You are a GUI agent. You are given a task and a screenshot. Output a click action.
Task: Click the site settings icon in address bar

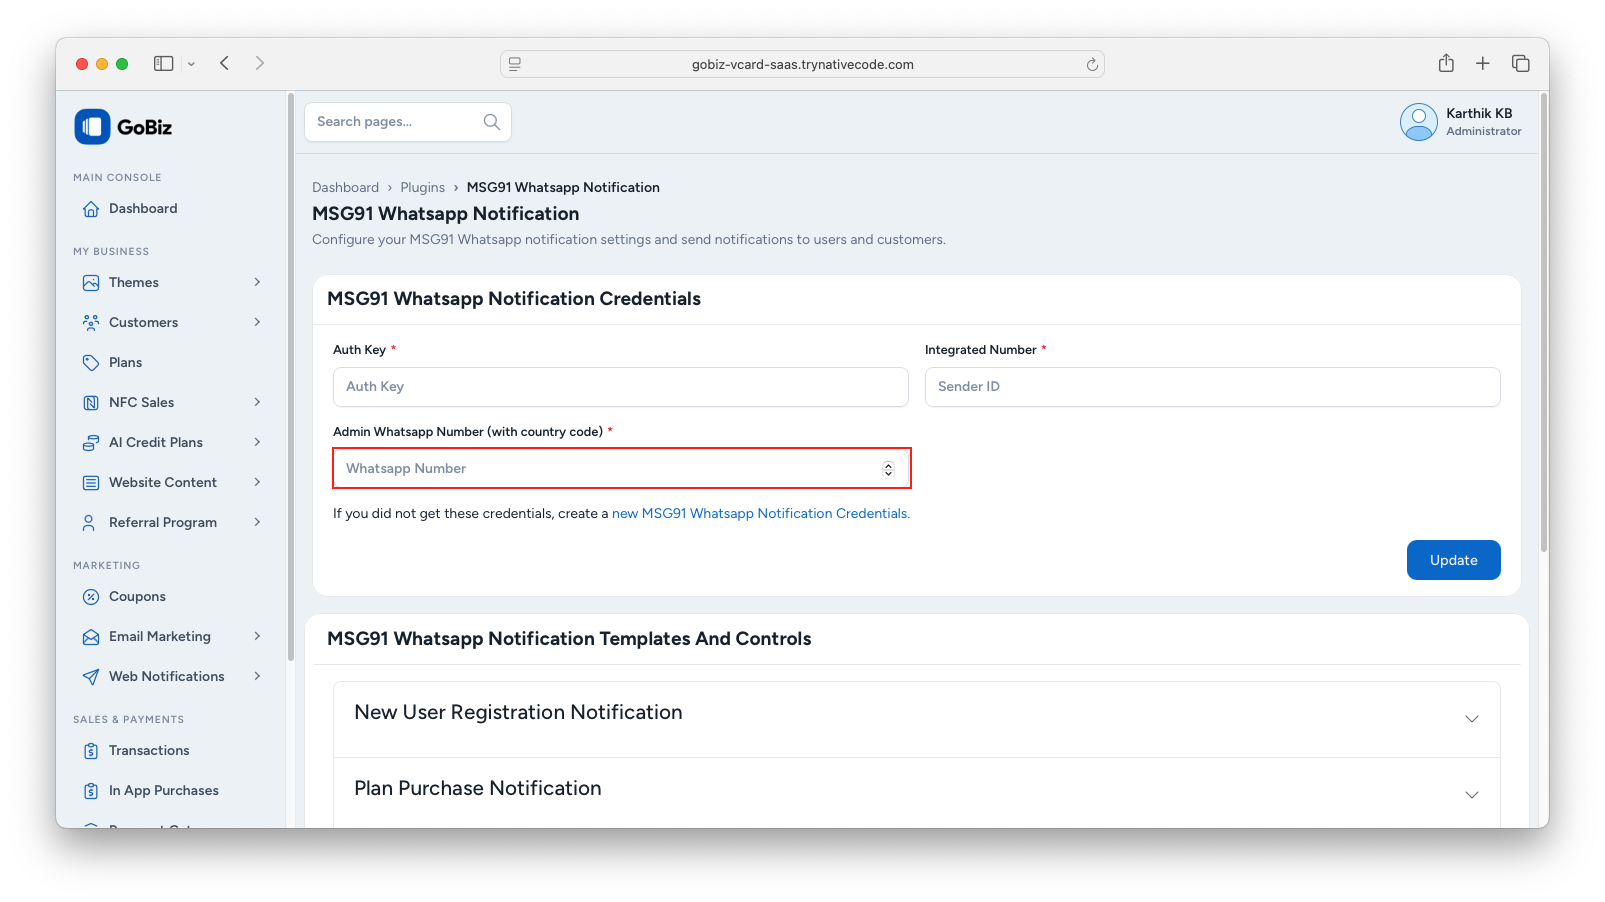tap(515, 64)
